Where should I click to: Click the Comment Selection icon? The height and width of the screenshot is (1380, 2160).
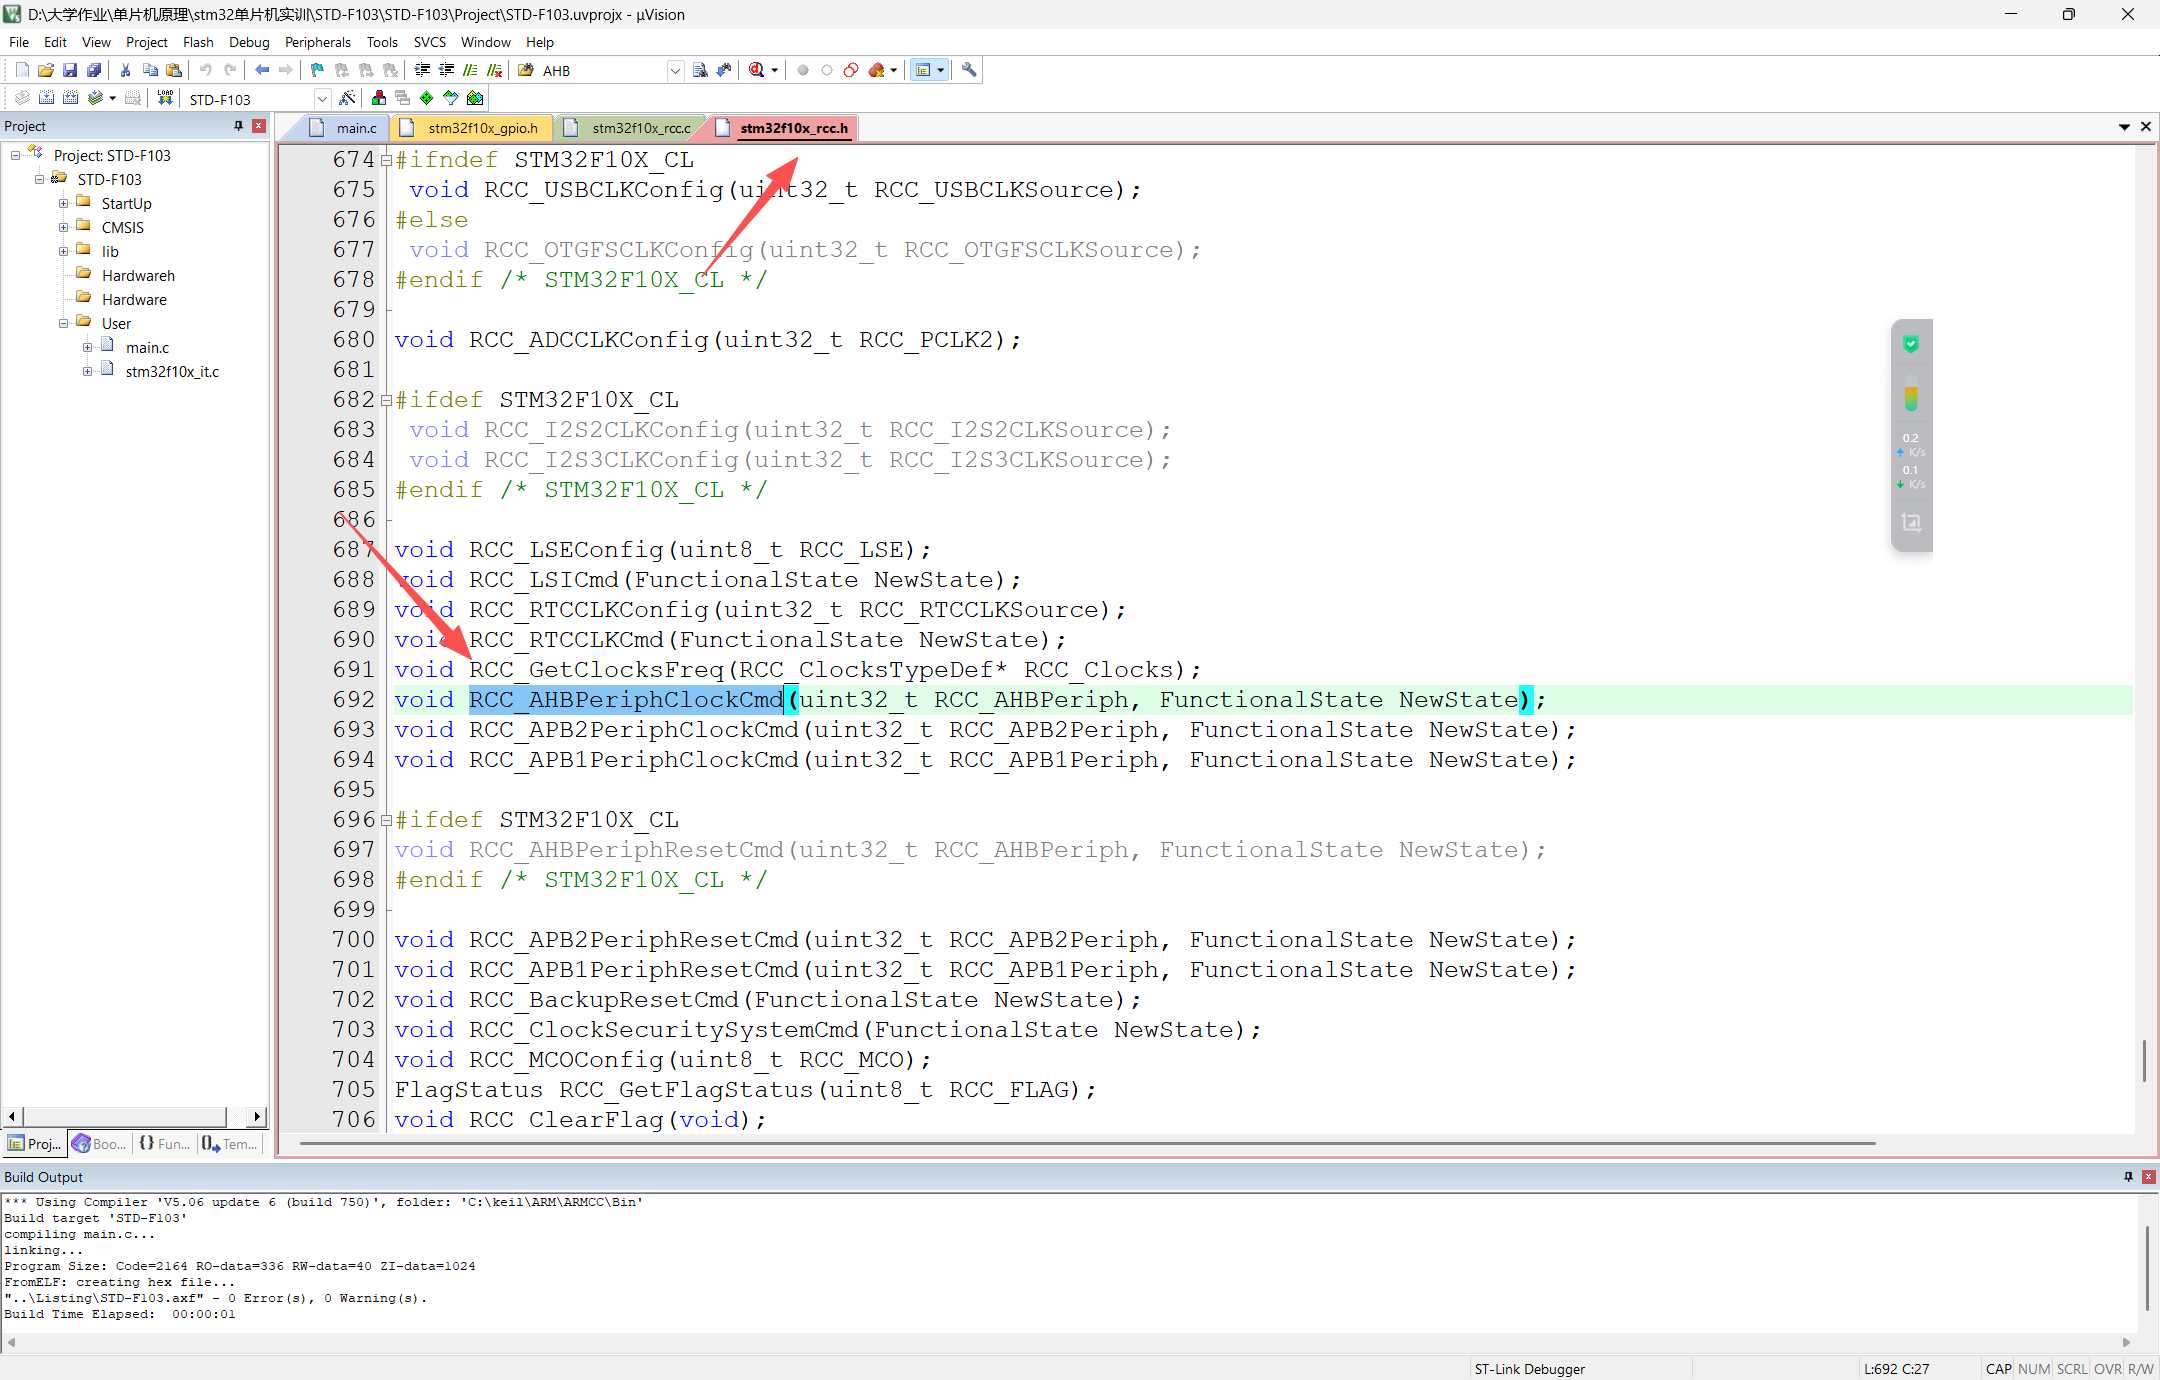[x=470, y=70]
